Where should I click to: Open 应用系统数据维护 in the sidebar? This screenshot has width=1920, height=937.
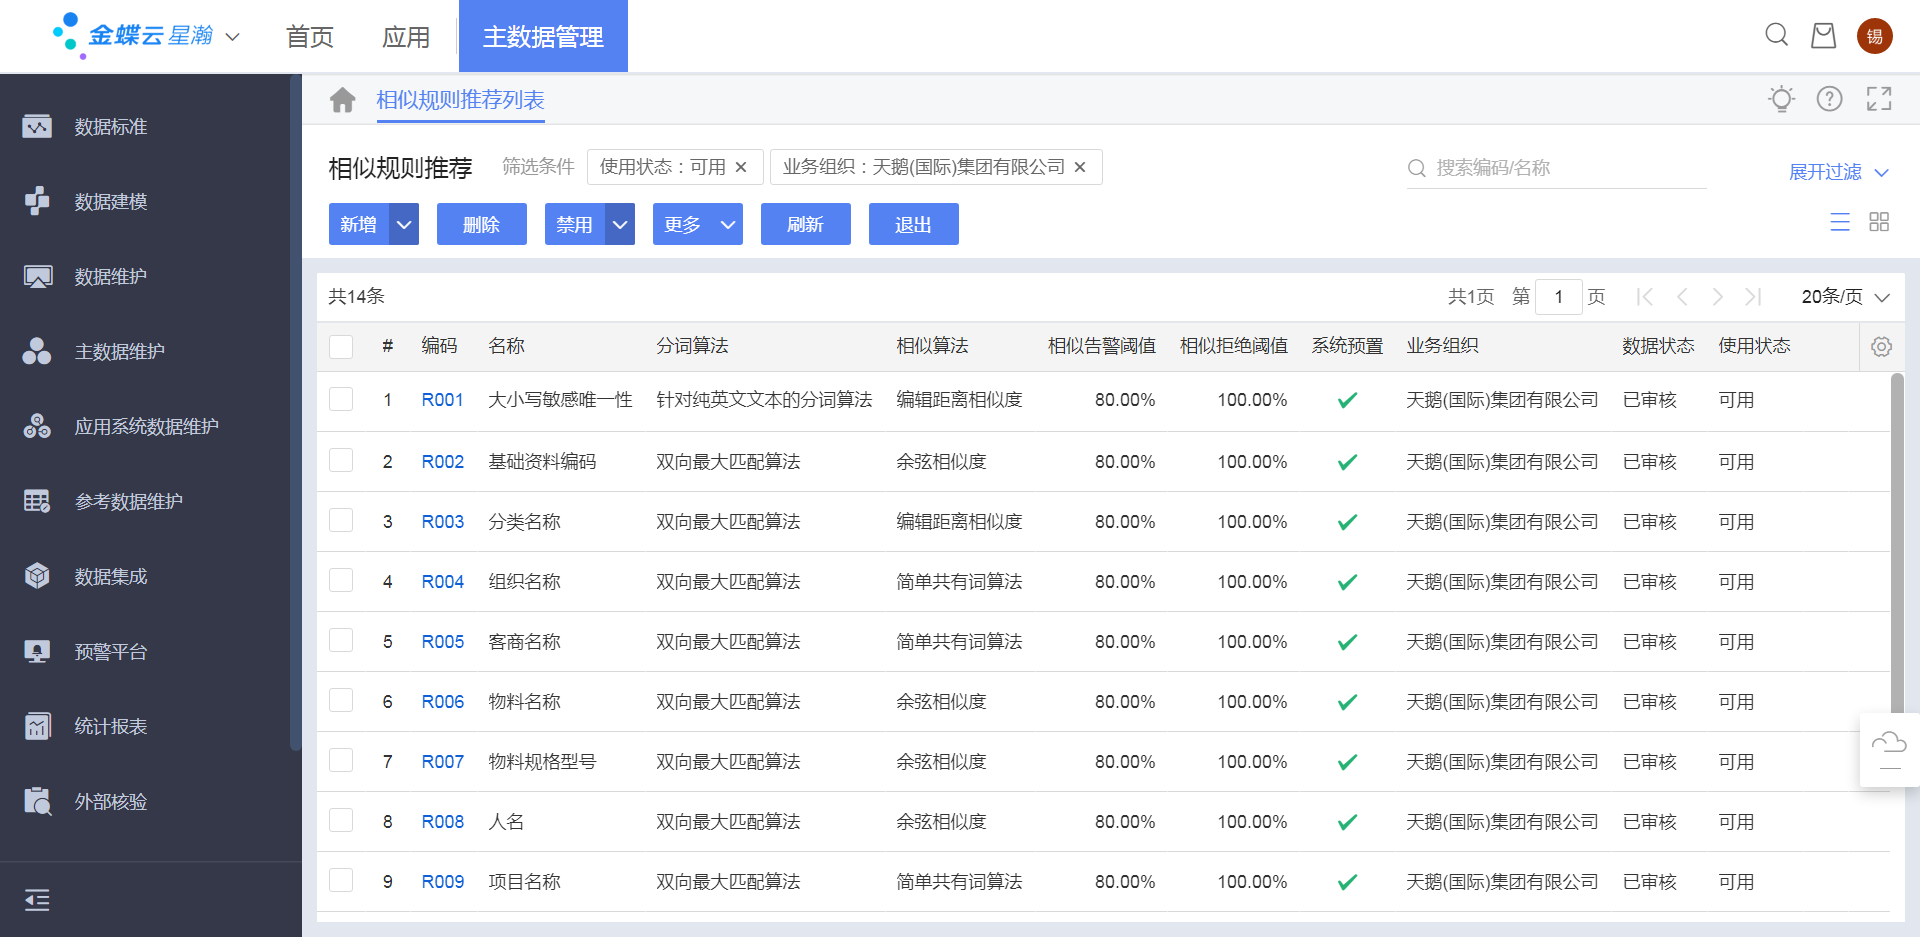(145, 427)
